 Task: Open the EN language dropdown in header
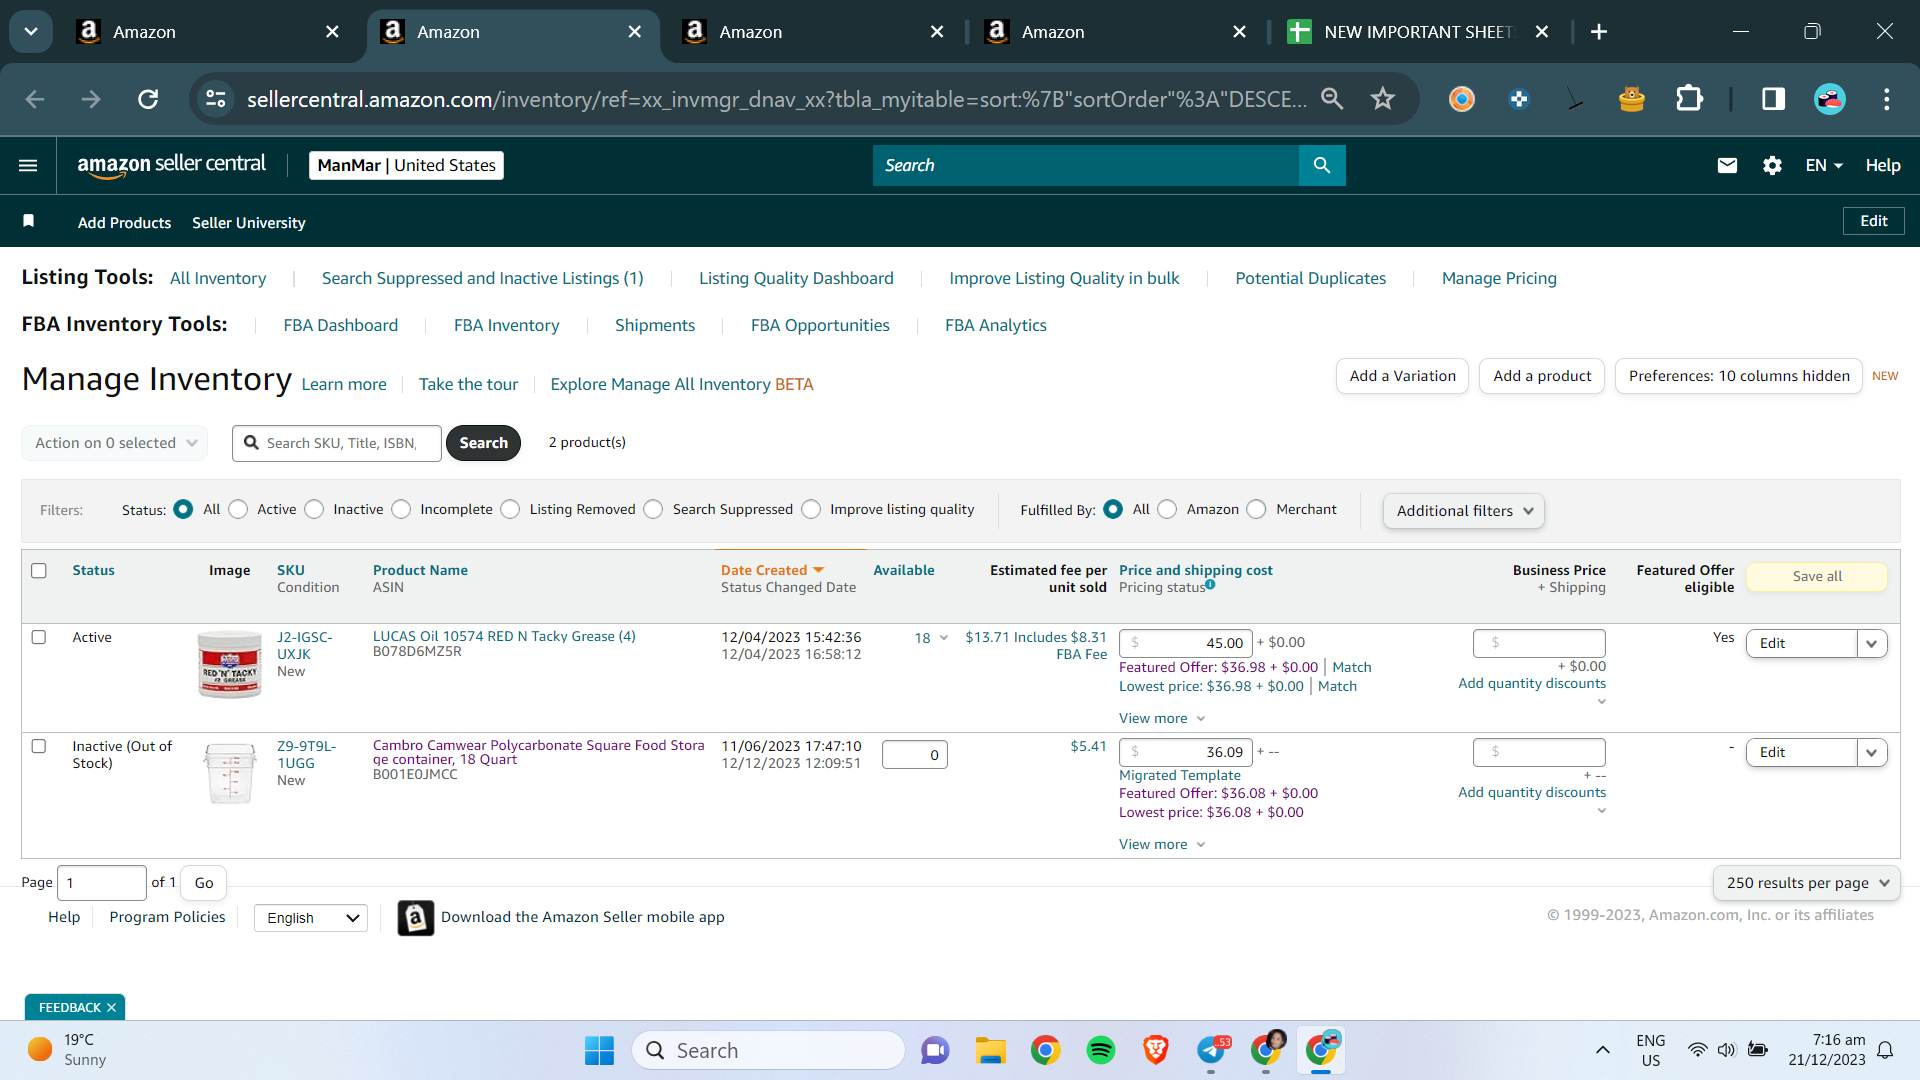pos(1824,165)
